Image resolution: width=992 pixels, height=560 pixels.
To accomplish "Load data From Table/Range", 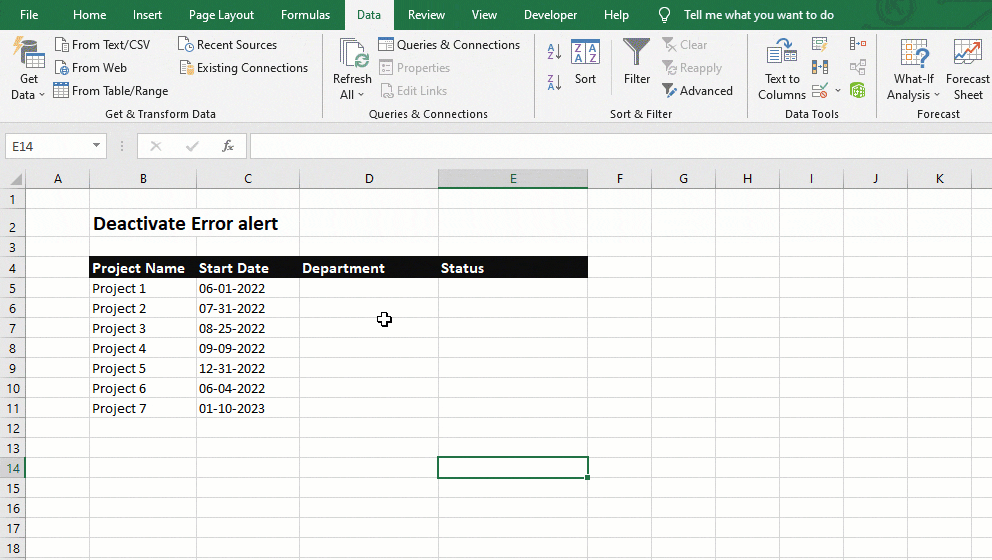I will point(111,90).
